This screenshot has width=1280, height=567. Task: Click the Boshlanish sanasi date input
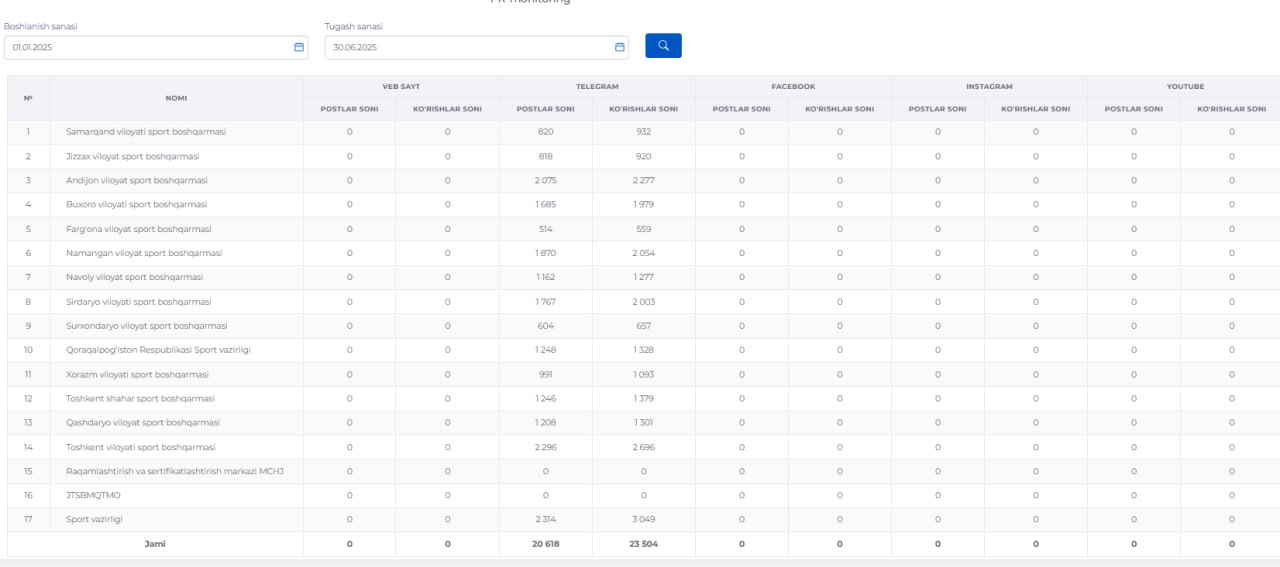click(145, 47)
